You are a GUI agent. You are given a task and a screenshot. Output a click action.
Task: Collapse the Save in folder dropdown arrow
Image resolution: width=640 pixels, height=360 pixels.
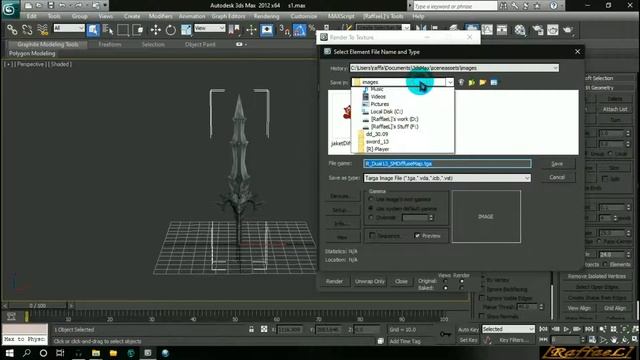coord(449,82)
